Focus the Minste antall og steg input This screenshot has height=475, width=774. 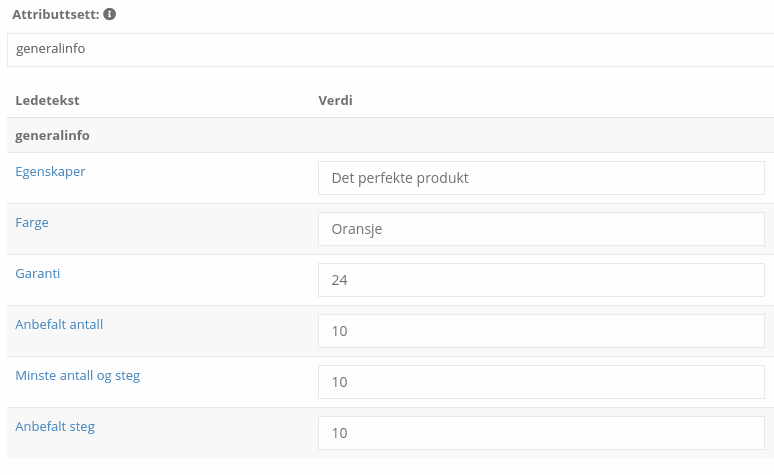coord(542,382)
